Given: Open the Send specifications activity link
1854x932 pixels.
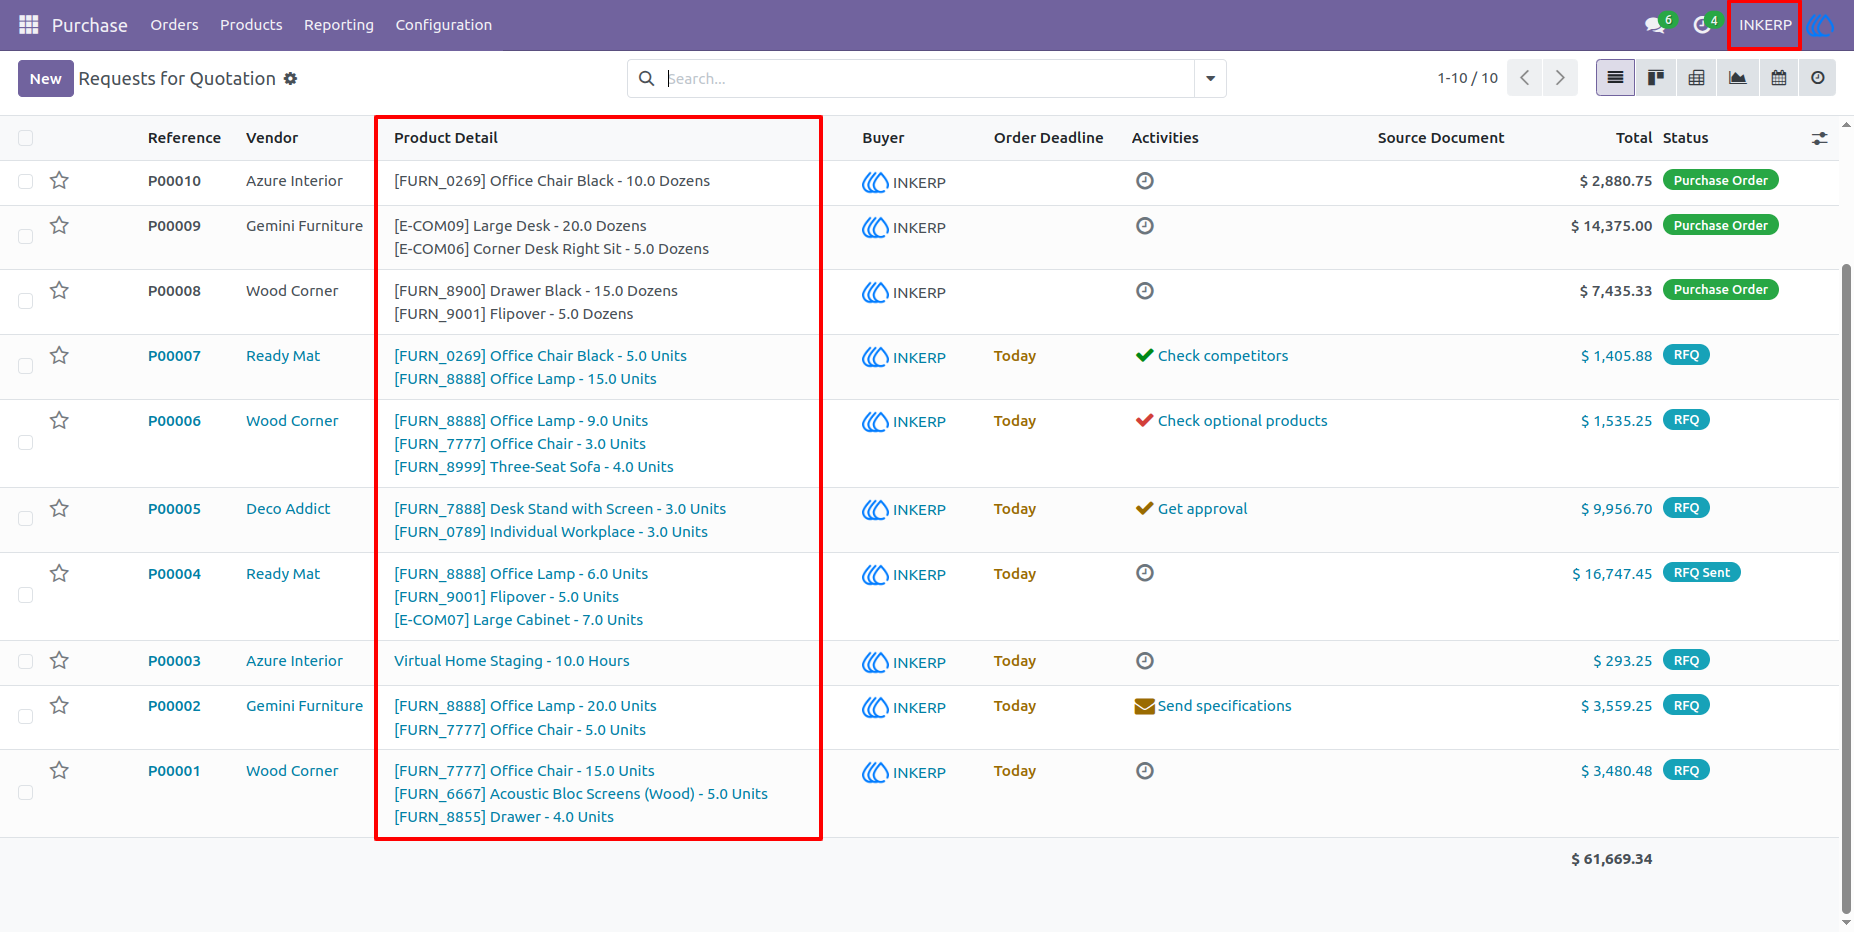Looking at the screenshot, I should click(1225, 706).
